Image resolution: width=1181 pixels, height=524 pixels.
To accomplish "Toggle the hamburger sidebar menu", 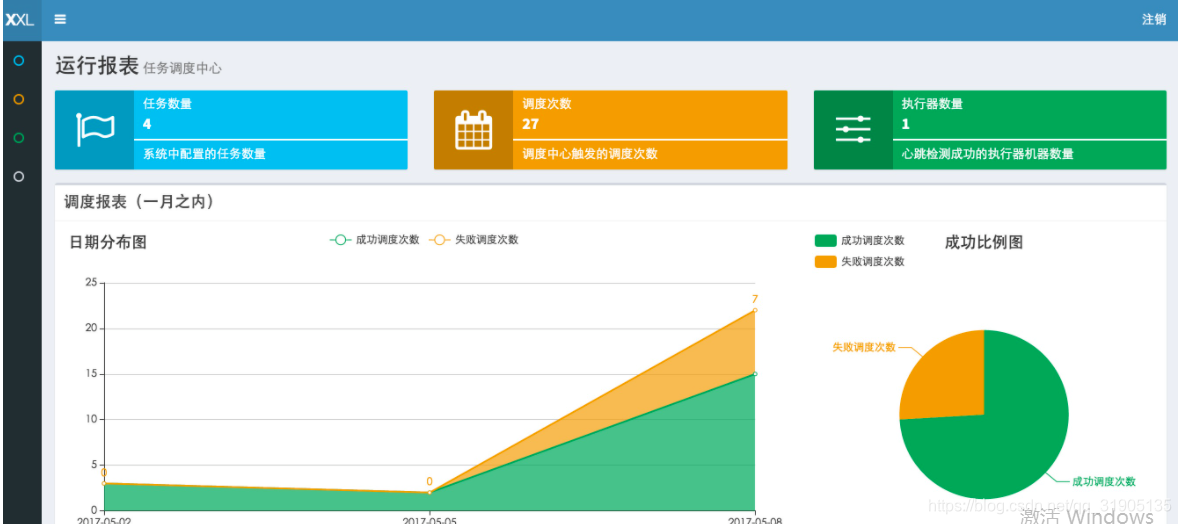I will (x=60, y=20).
